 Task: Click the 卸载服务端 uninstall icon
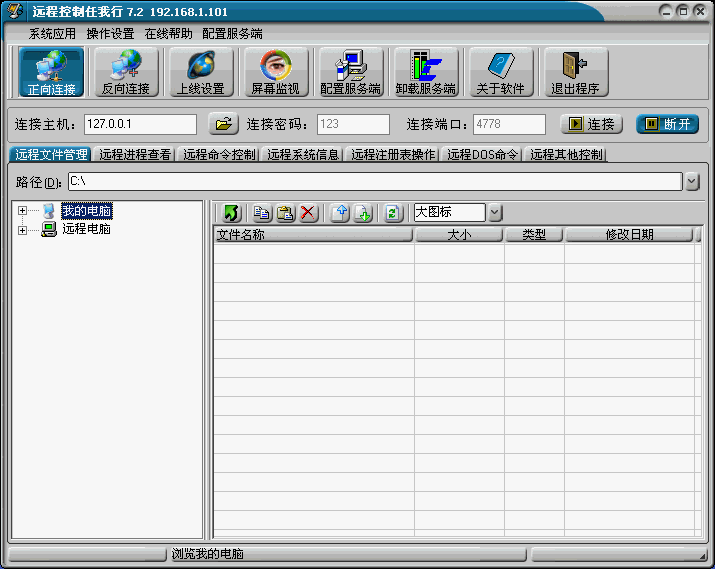[426, 72]
